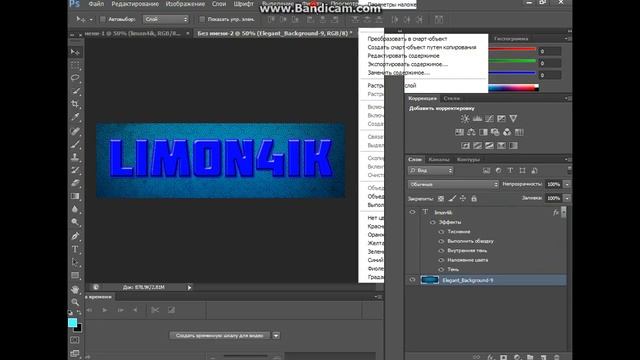Select the Pen tool
Image resolution: width=640 pixels, height=360 pixels.
pyautogui.click(x=75, y=236)
